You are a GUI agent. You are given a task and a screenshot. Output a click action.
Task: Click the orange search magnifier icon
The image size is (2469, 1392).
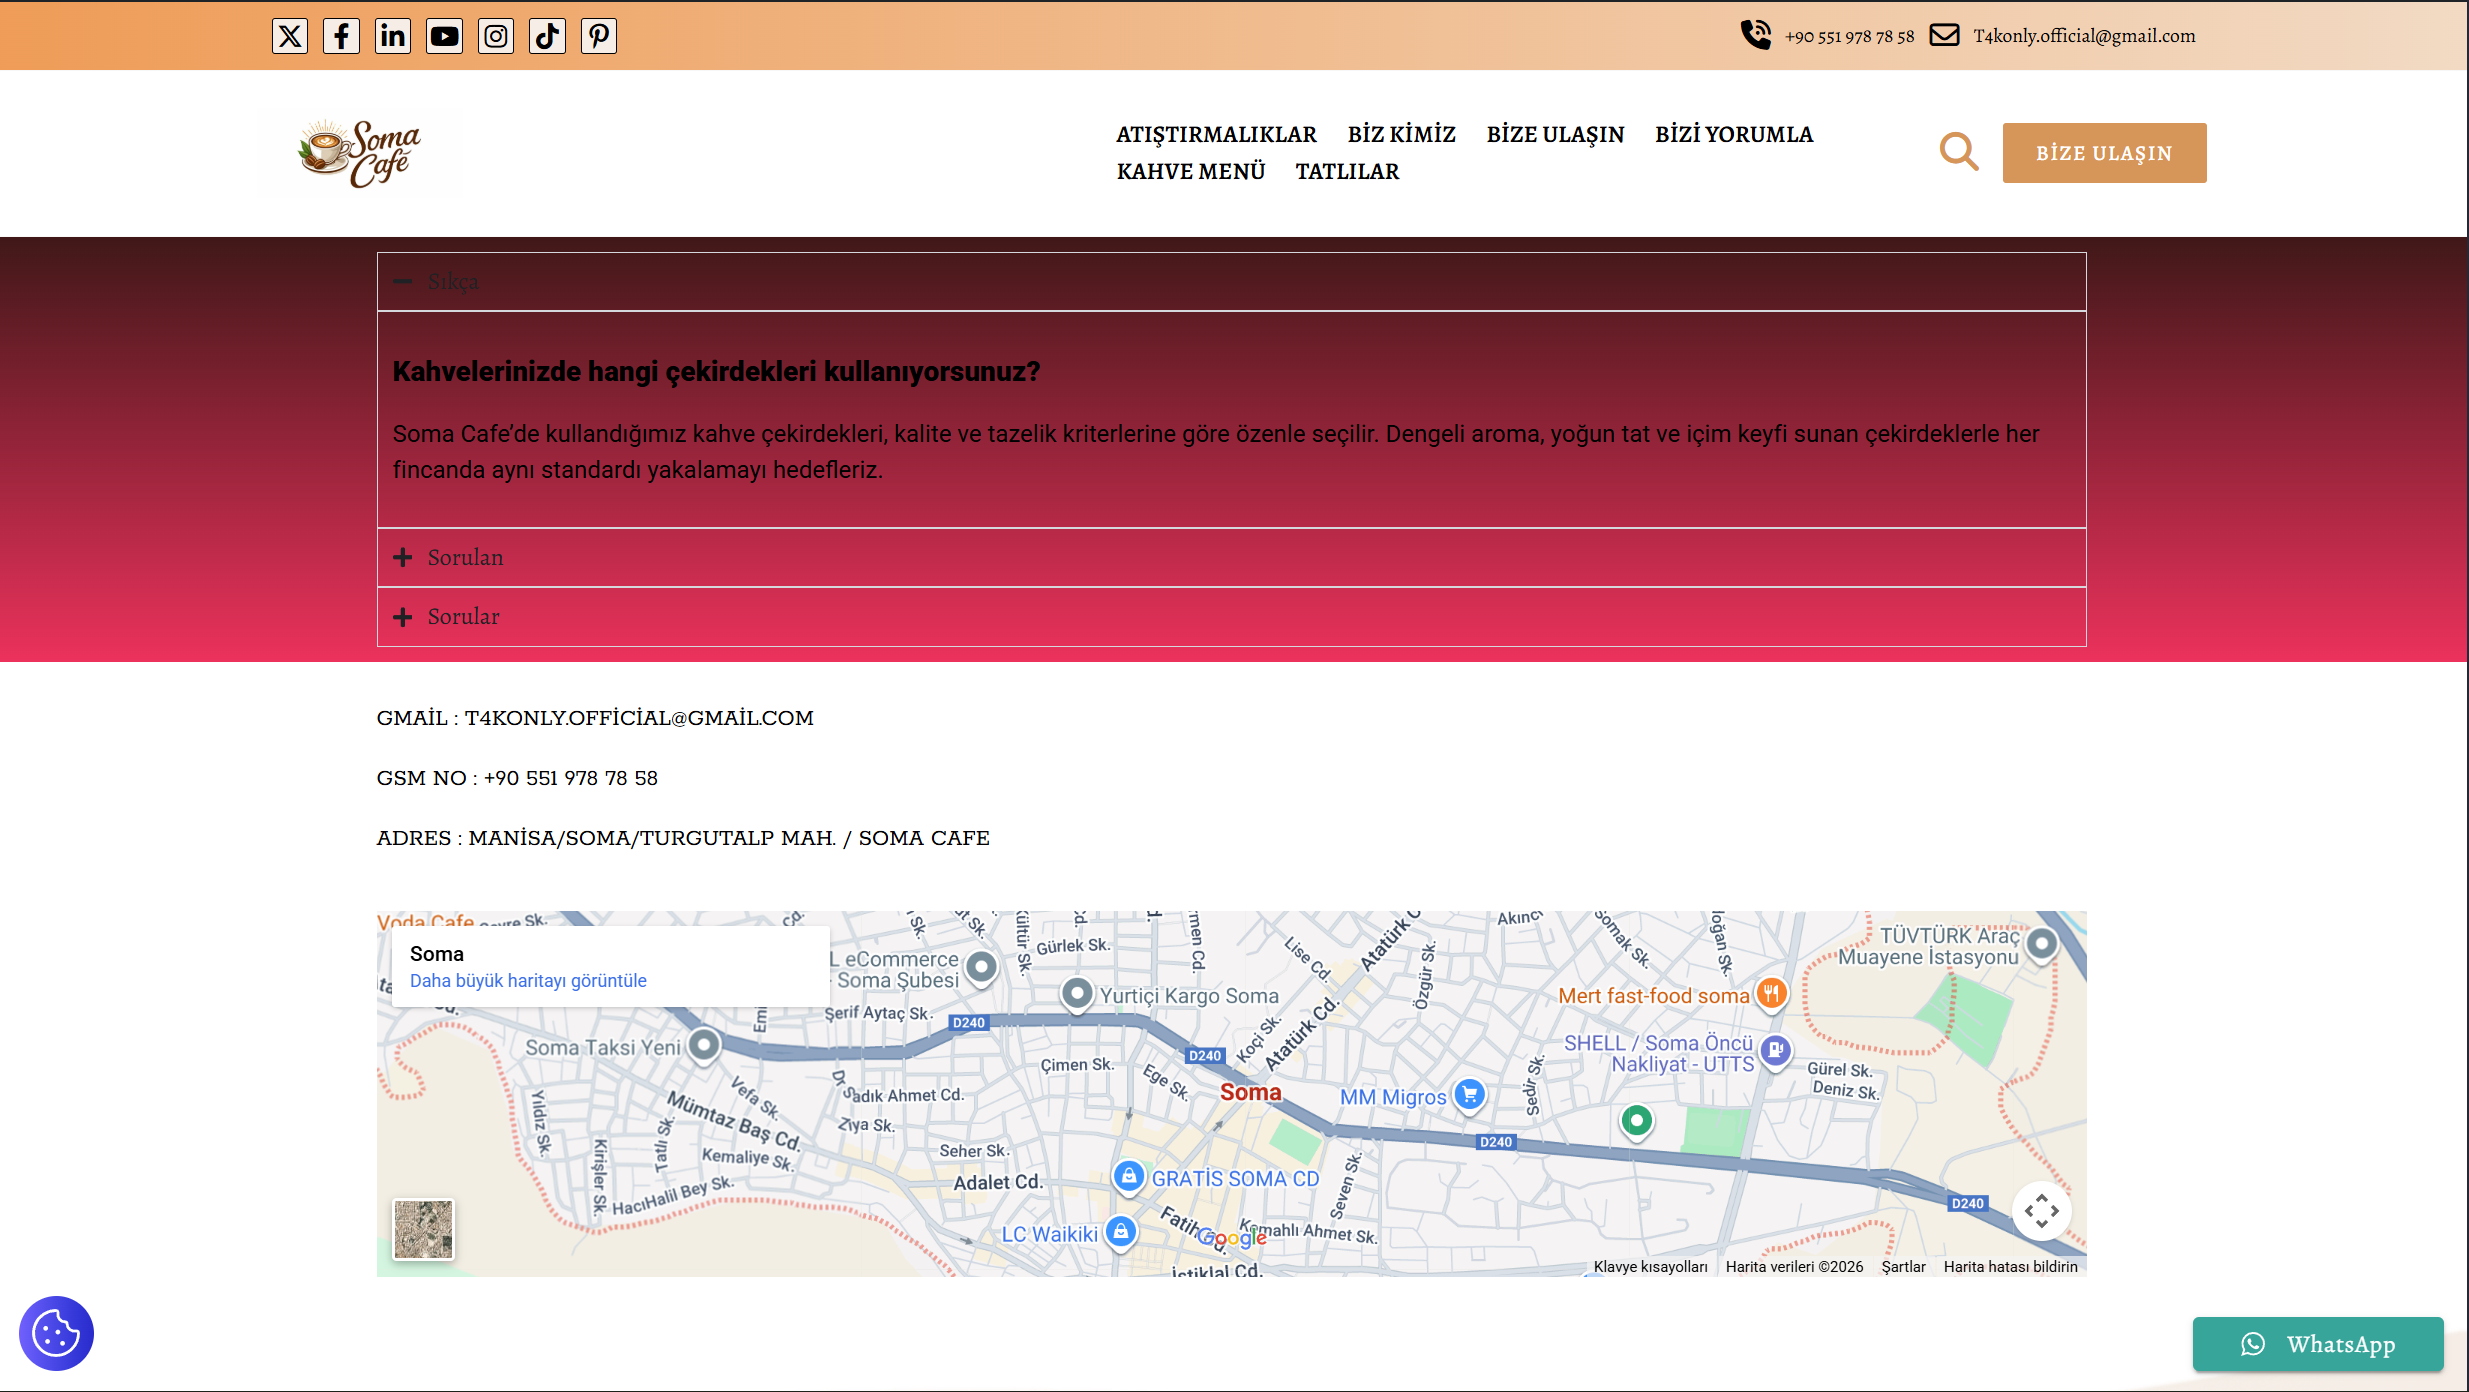click(1958, 152)
